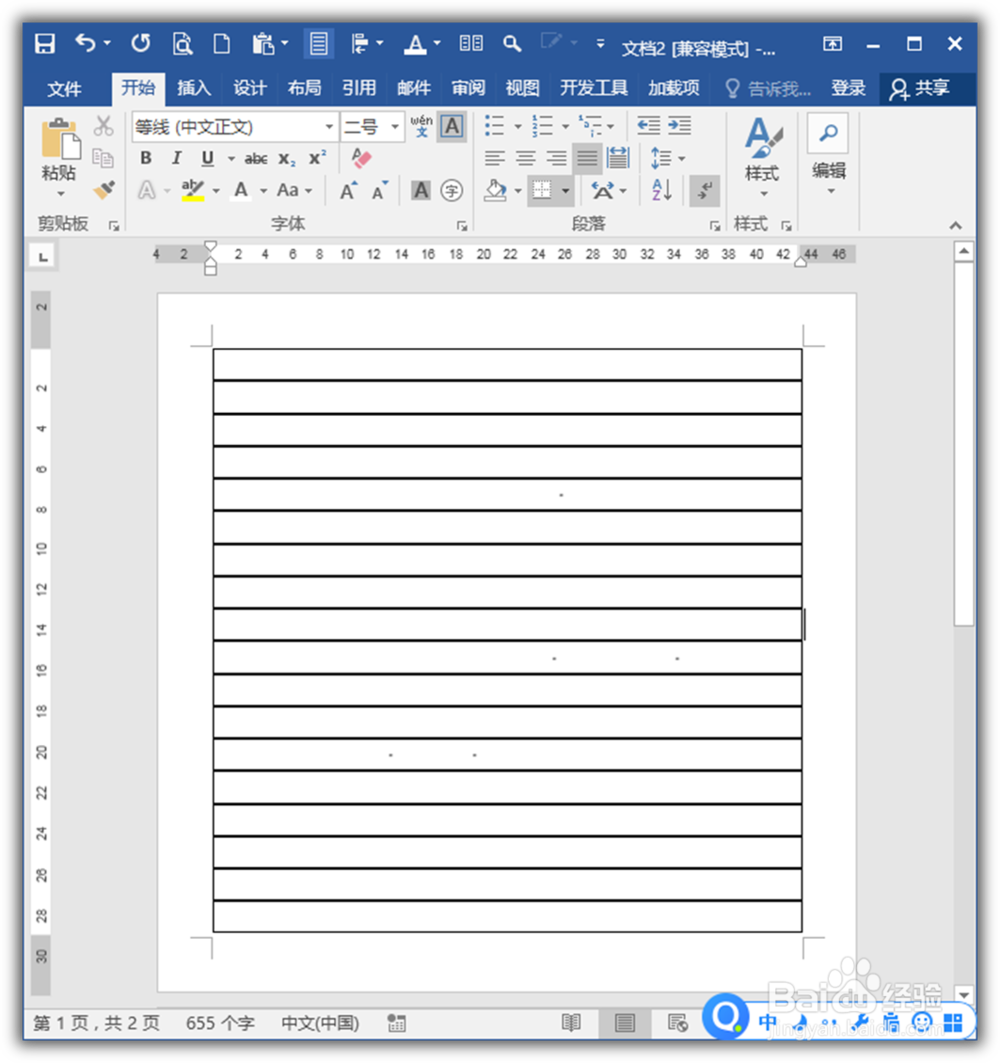Switch to the 设计 tab

click(x=249, y=88)
